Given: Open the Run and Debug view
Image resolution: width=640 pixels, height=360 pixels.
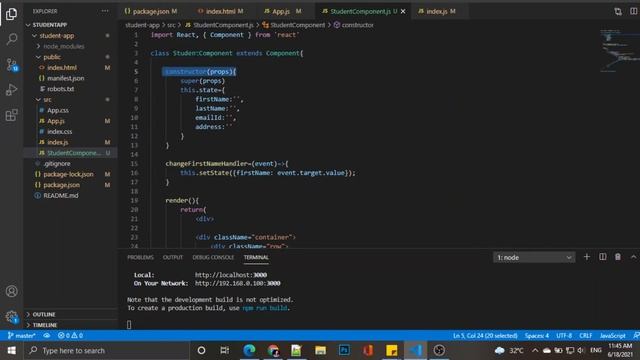Looking at the screenshot, I should pos(11,90).
